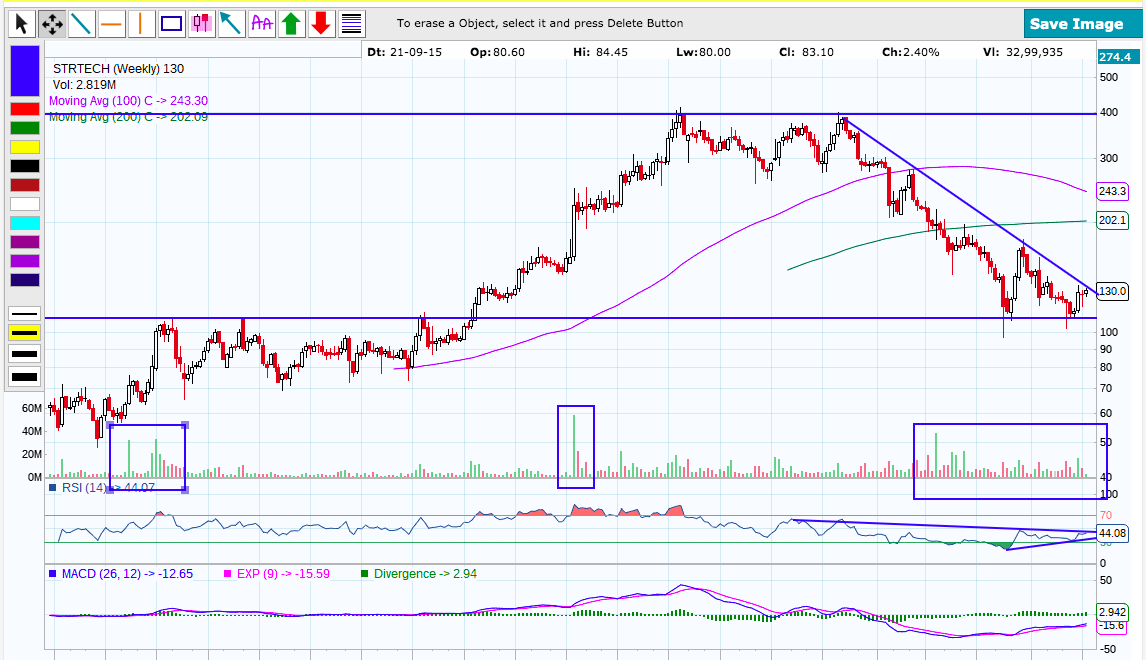This screenshot has height=660, width=1146.
Task: Click the Ch:2.40% change readout
Action: pyautogui.click(x=911, y=52)
